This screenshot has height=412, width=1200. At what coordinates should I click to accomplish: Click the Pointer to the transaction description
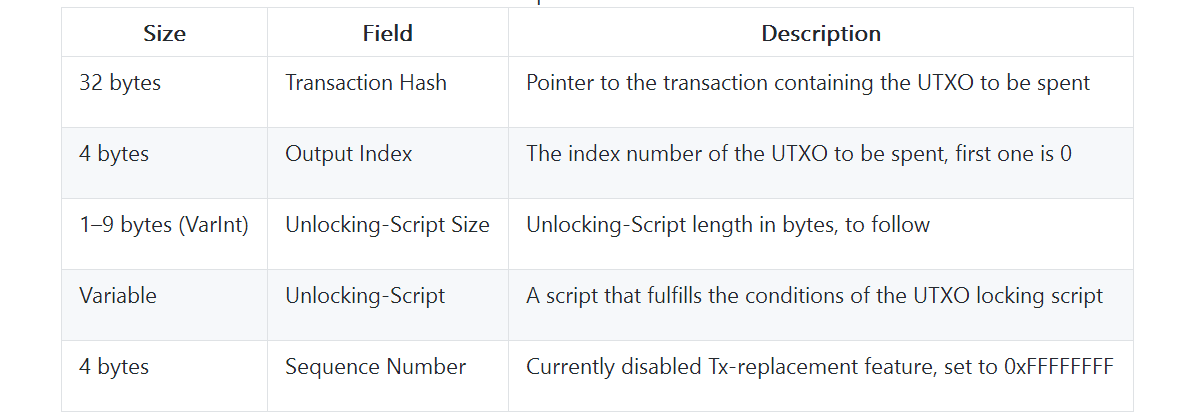pyautogui.click(x=807, y=83)
